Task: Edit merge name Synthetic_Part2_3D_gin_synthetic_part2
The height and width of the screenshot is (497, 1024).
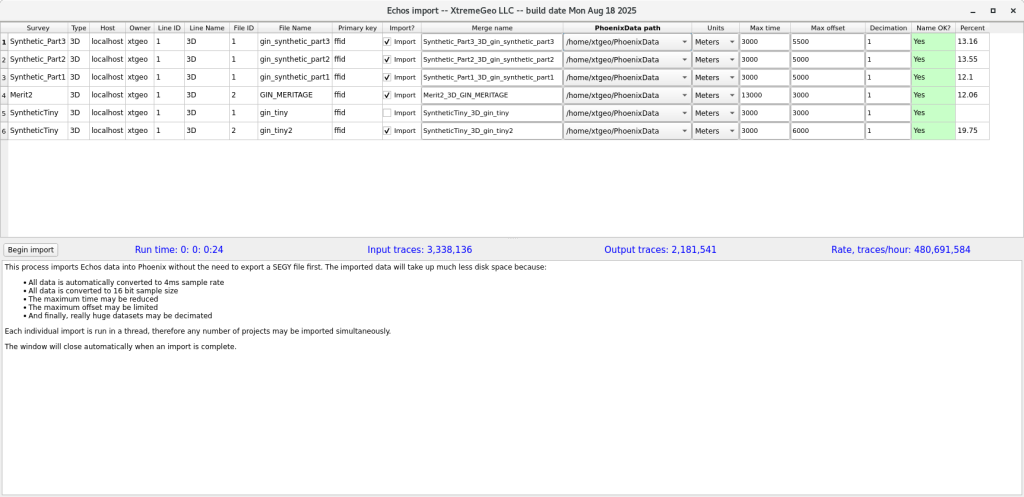Action: click(x=492, y=59)
